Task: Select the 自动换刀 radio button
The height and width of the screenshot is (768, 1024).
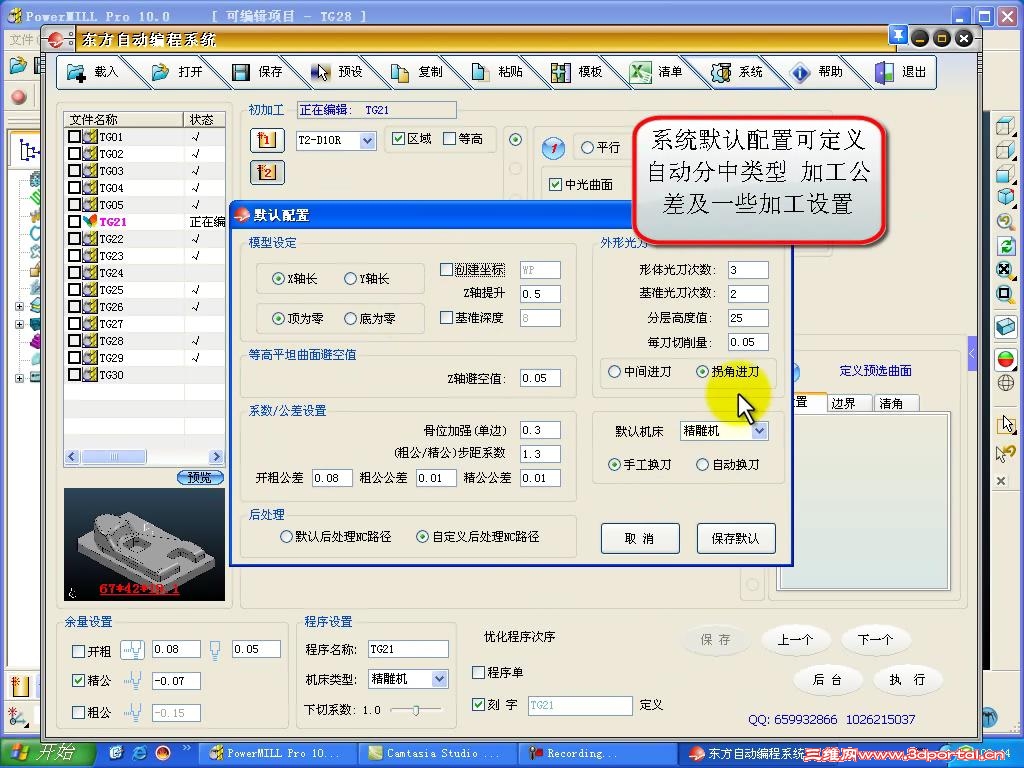Action: 702,465
